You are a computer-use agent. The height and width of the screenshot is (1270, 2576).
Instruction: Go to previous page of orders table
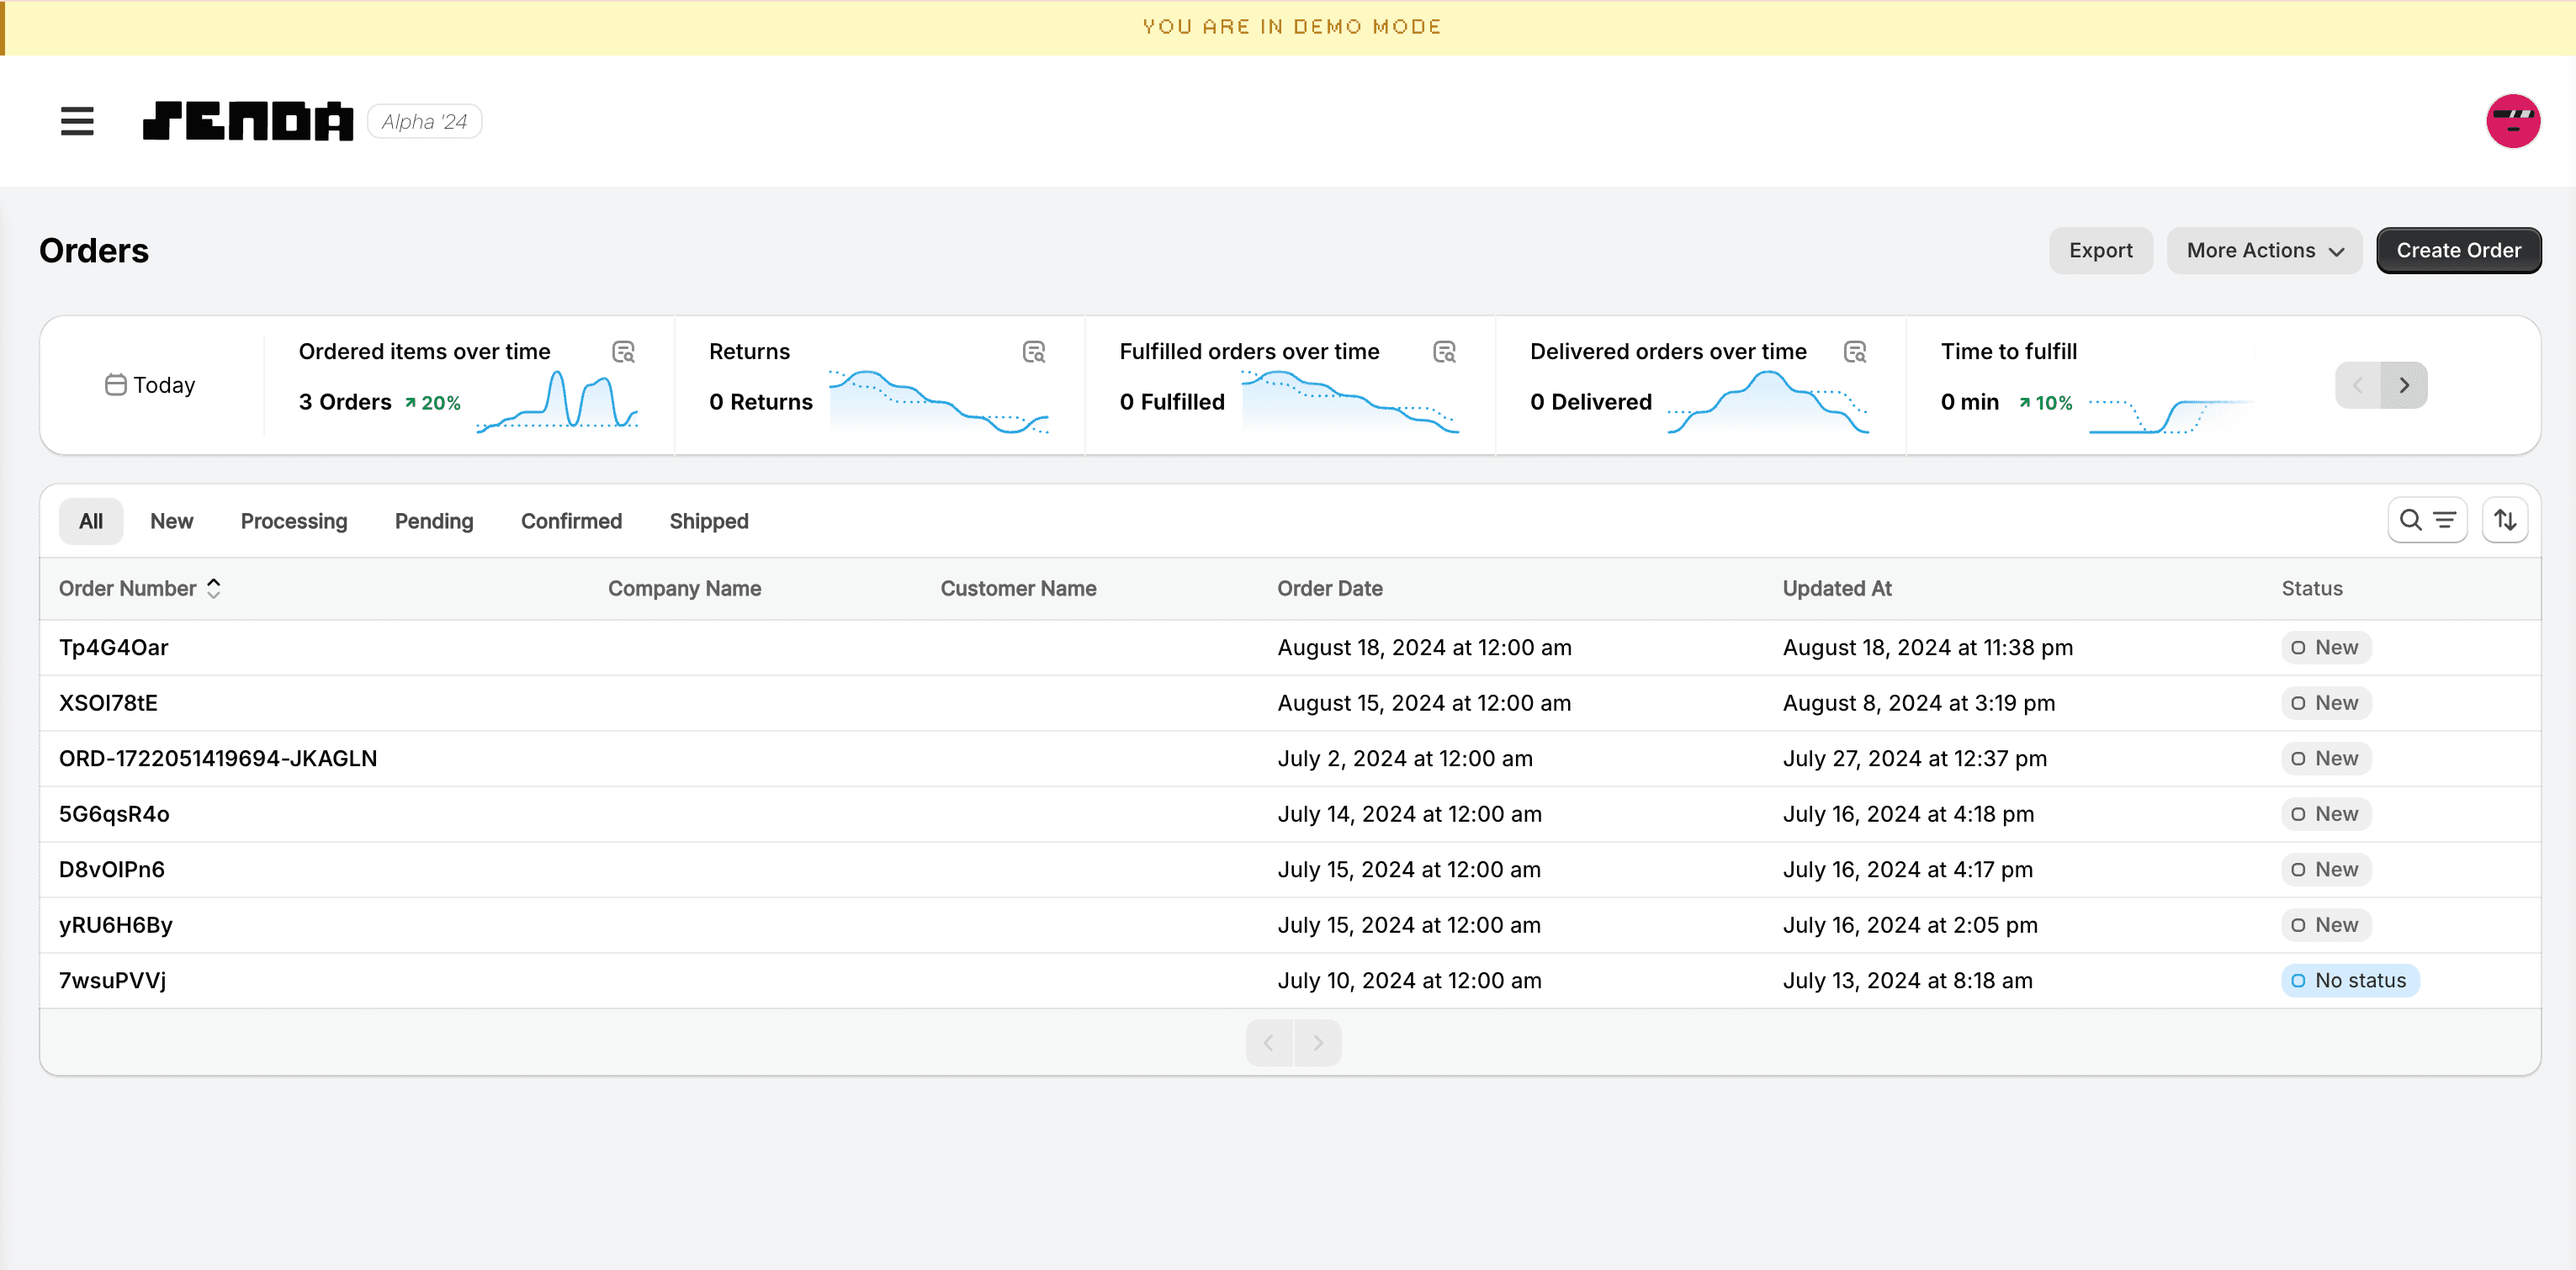pyautogui.click(x=1269, y=1043)
